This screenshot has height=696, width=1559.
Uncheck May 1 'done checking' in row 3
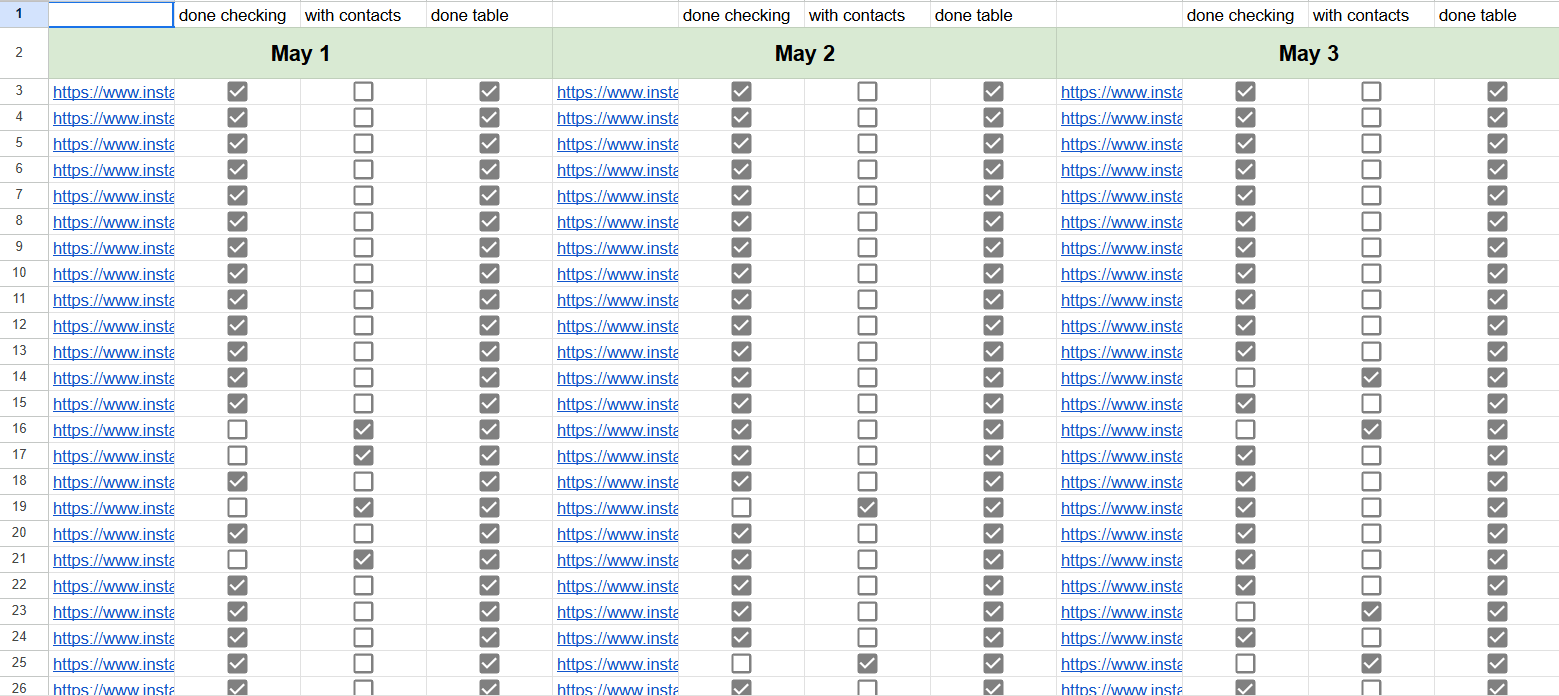237,92
